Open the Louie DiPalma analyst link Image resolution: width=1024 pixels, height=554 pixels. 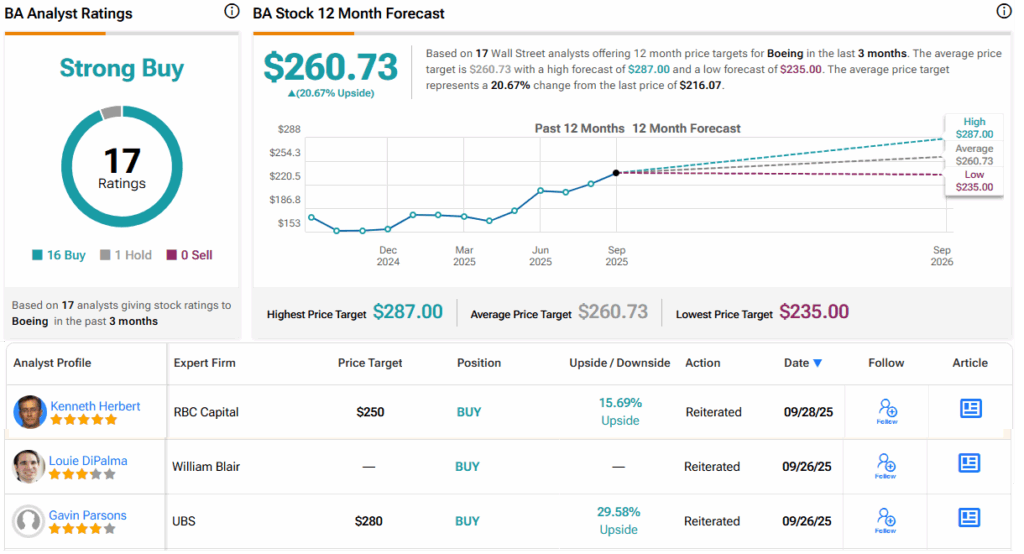click(x=88, y=461)
